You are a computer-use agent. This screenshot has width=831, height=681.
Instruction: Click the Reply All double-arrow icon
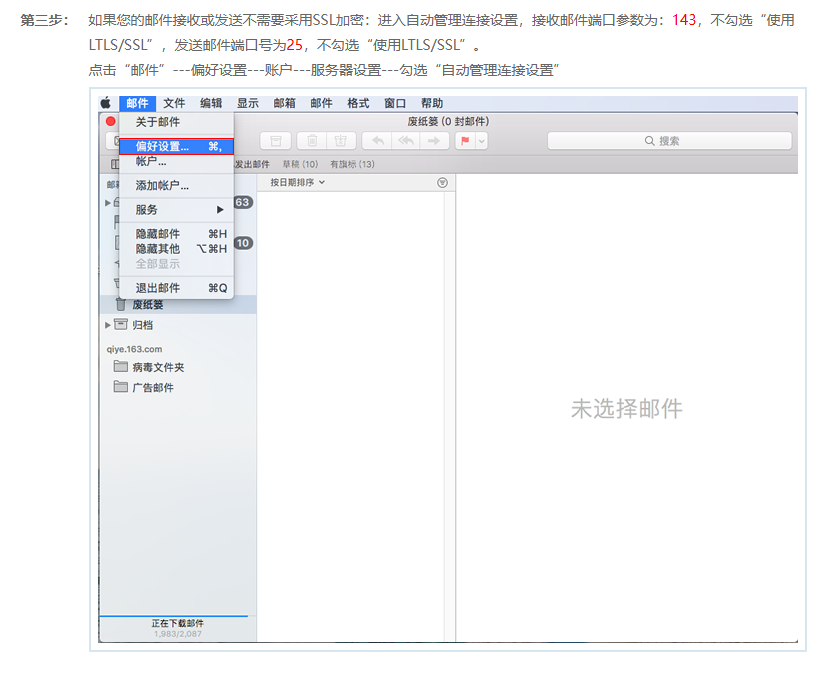406,141
